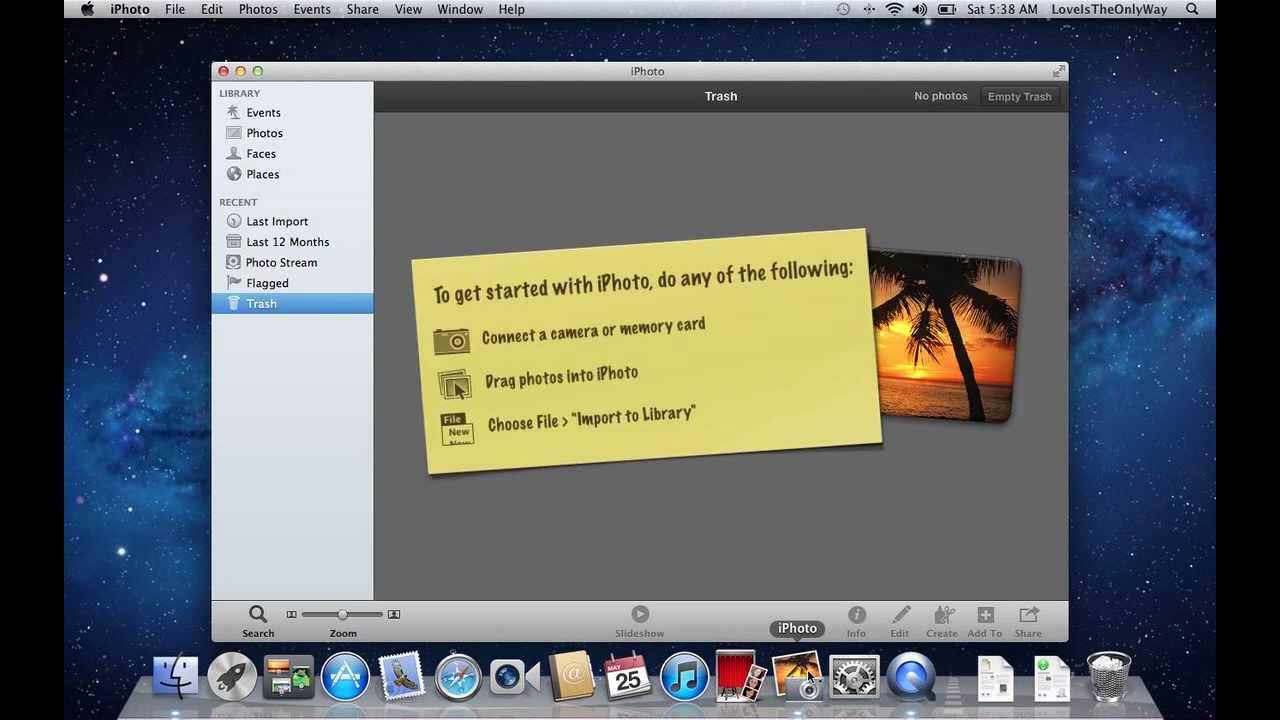1280x720 pixels.
Task: Click the battery status icon
Action: pyautogui.click(x=946, y=9)
